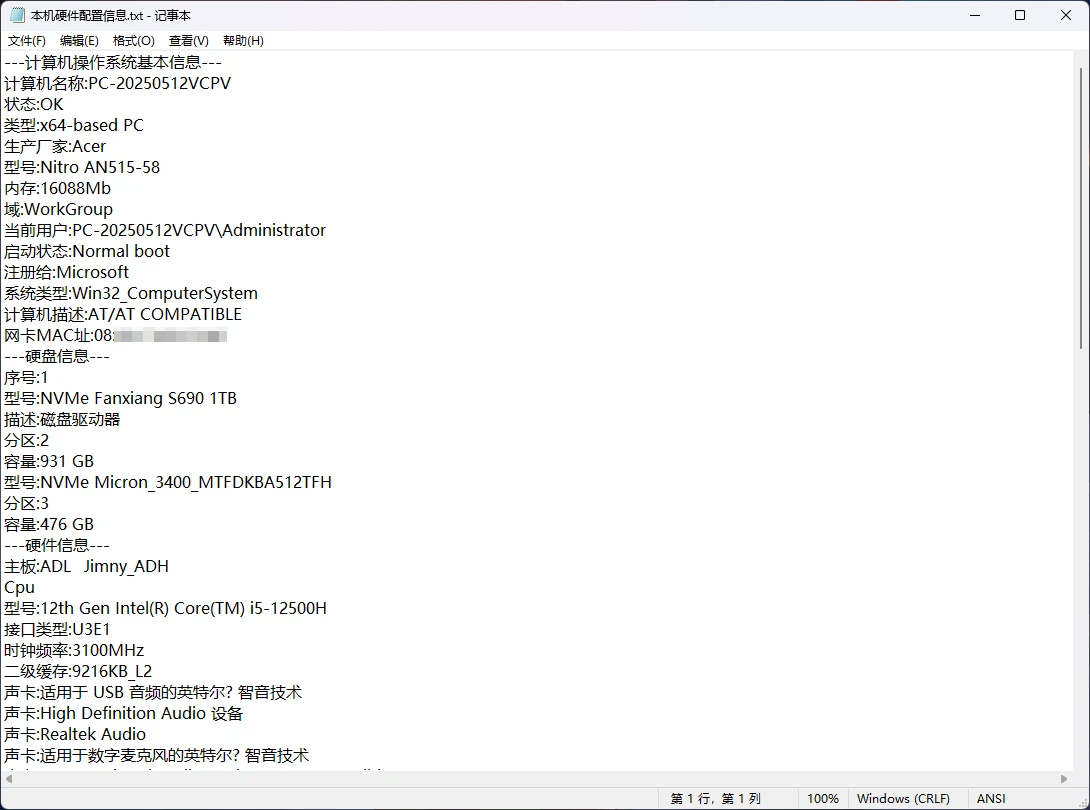
Task: Place cursor on the 计算机名称 line
Action: [117, 83]
